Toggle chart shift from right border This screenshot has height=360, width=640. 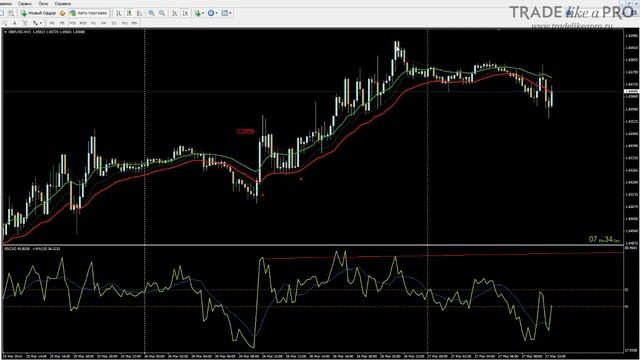tap(185, 13)
